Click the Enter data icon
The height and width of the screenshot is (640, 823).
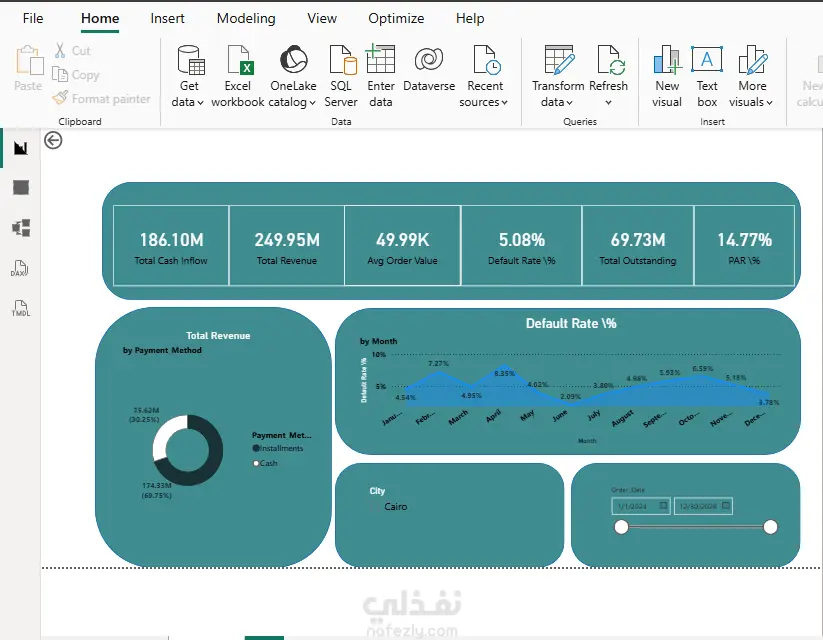click(x=381, y=59)
